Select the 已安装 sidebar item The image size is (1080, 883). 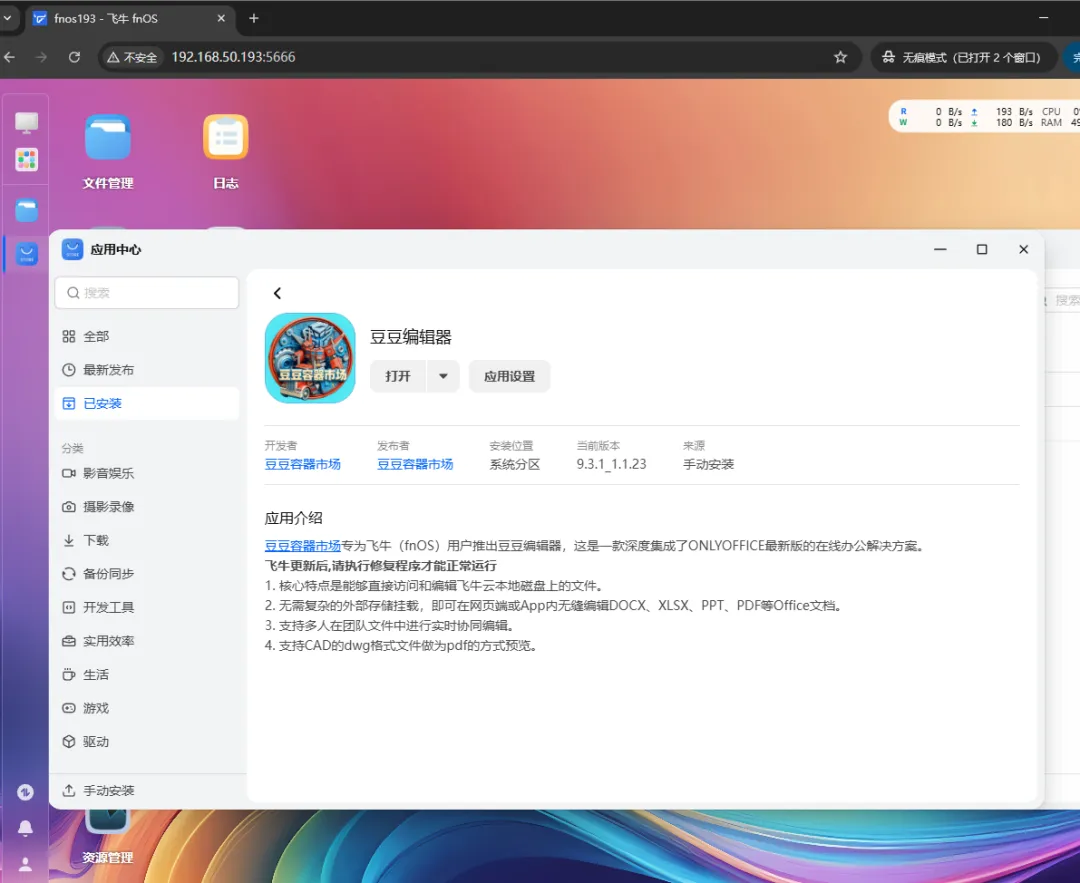(147, 404)
